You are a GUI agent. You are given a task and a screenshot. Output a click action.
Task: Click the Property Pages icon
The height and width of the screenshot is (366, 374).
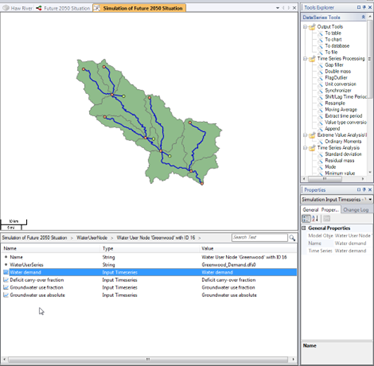[327, 219]
